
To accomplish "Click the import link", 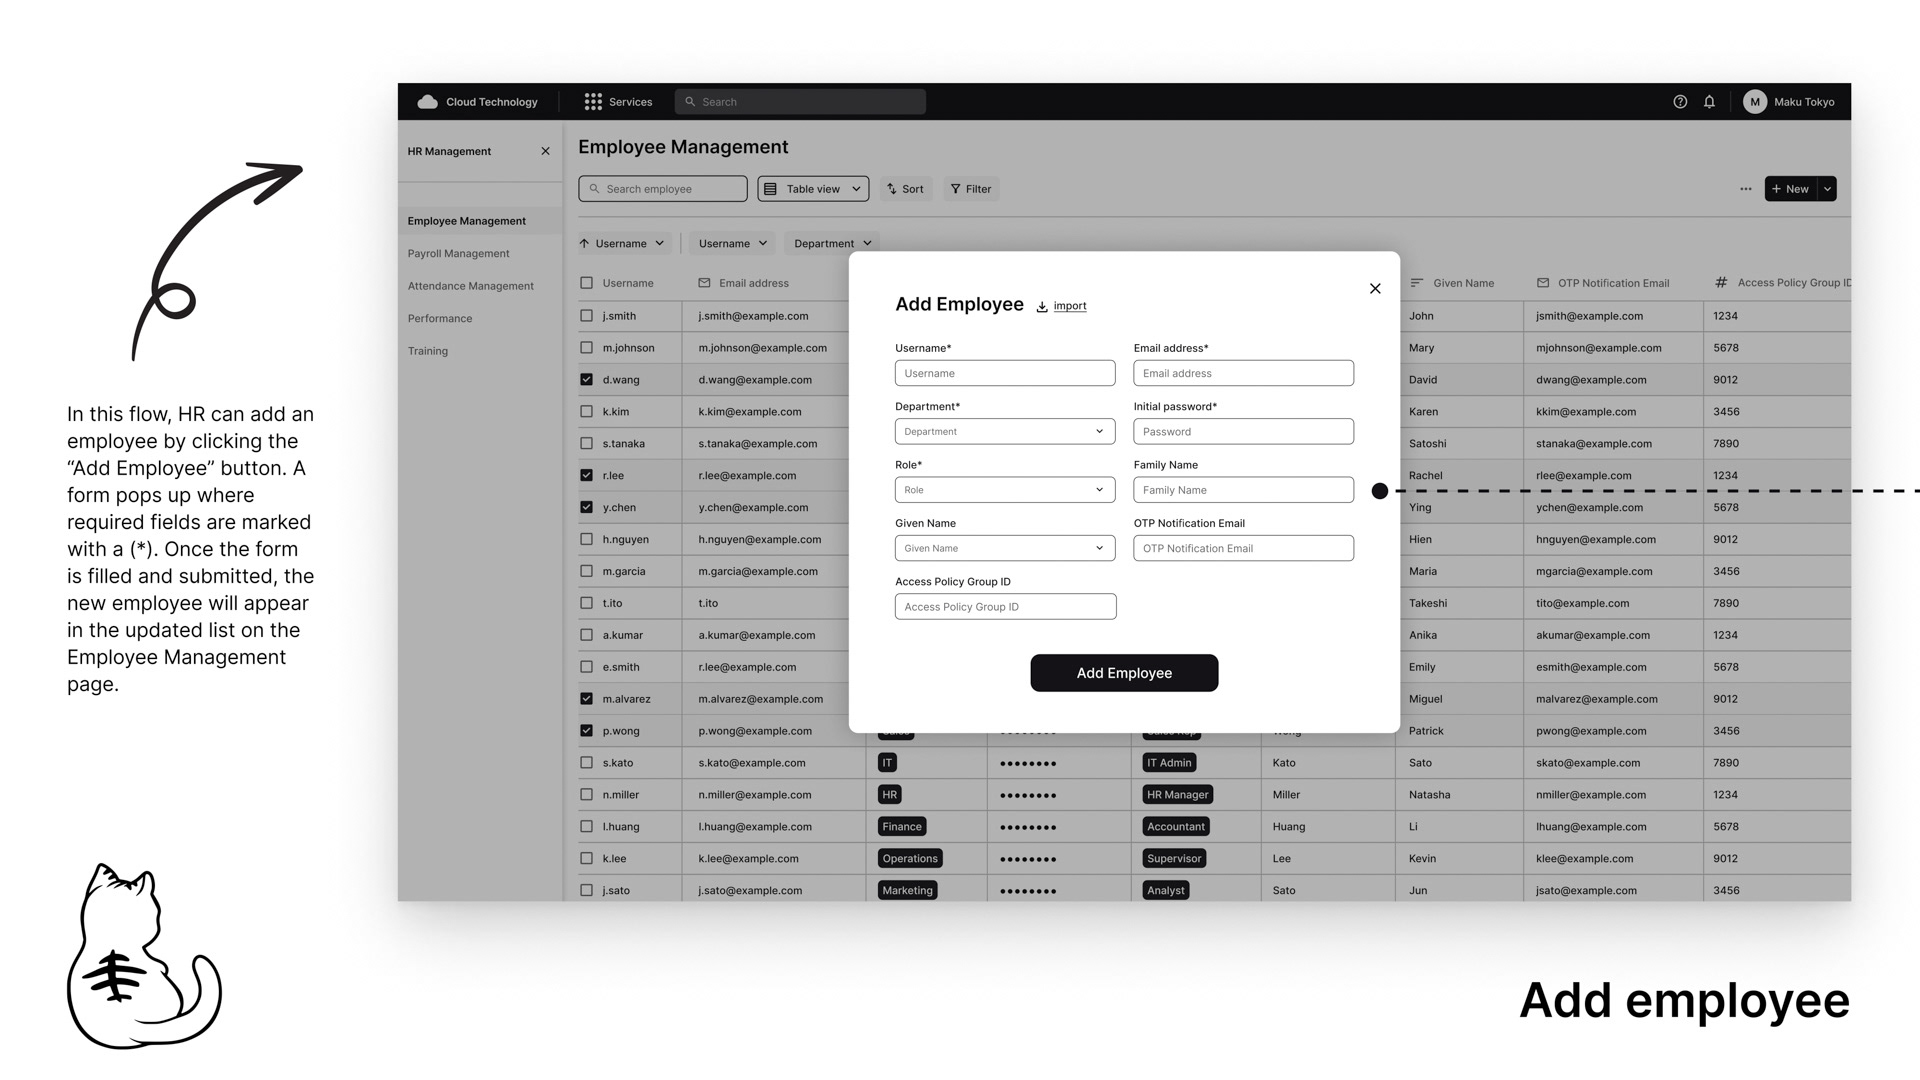I will click(1069, 306).
